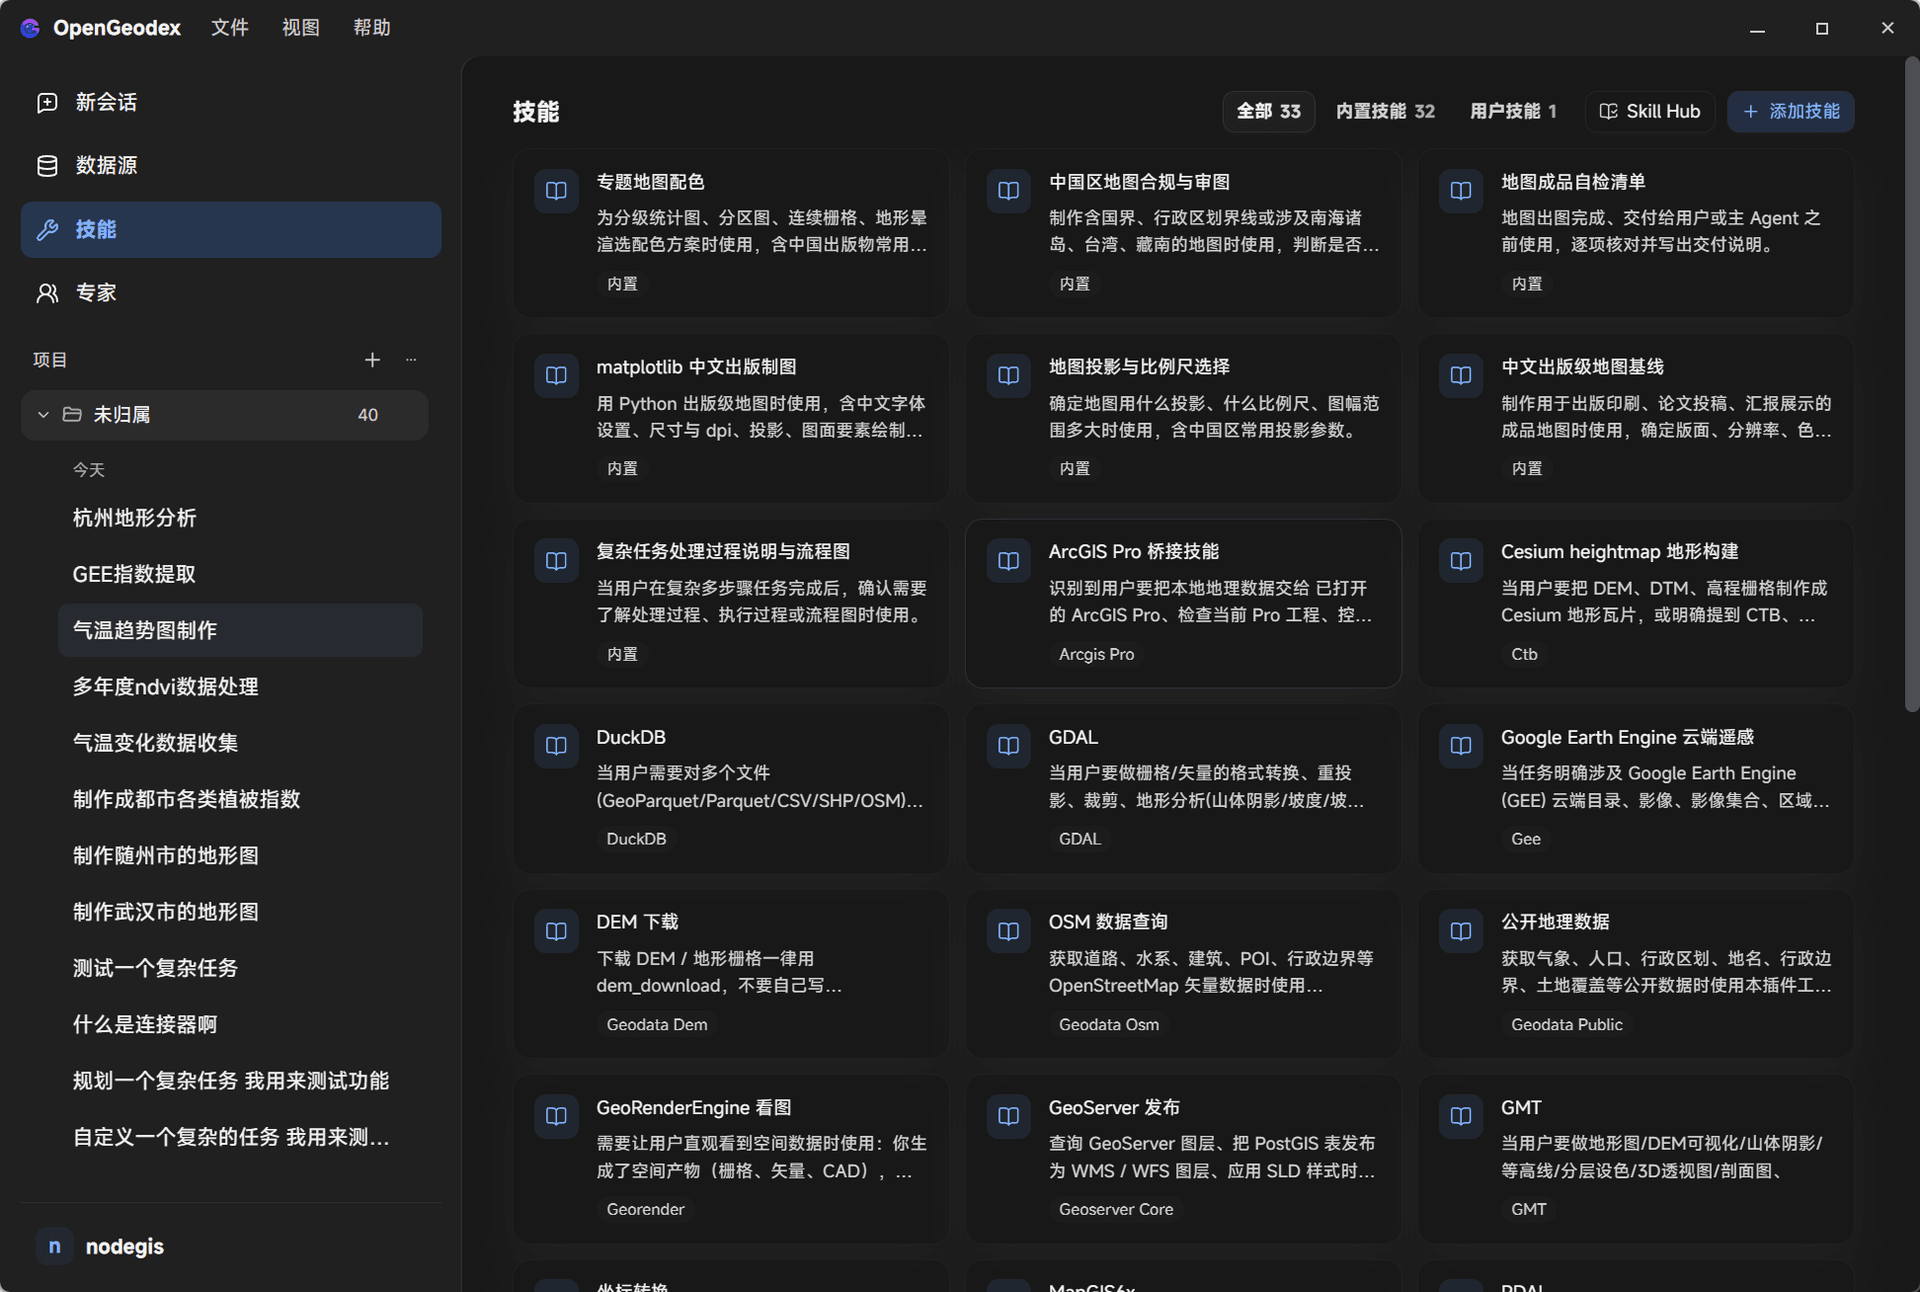Open the GEE指数据提取 conversation

tap(240, 574)
